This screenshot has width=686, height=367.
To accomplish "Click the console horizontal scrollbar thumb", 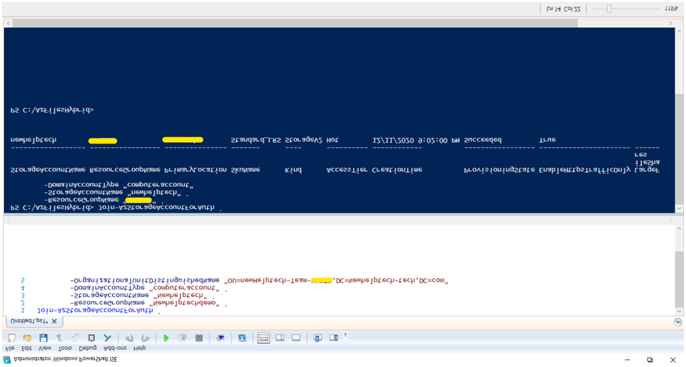I will point(295,23).
